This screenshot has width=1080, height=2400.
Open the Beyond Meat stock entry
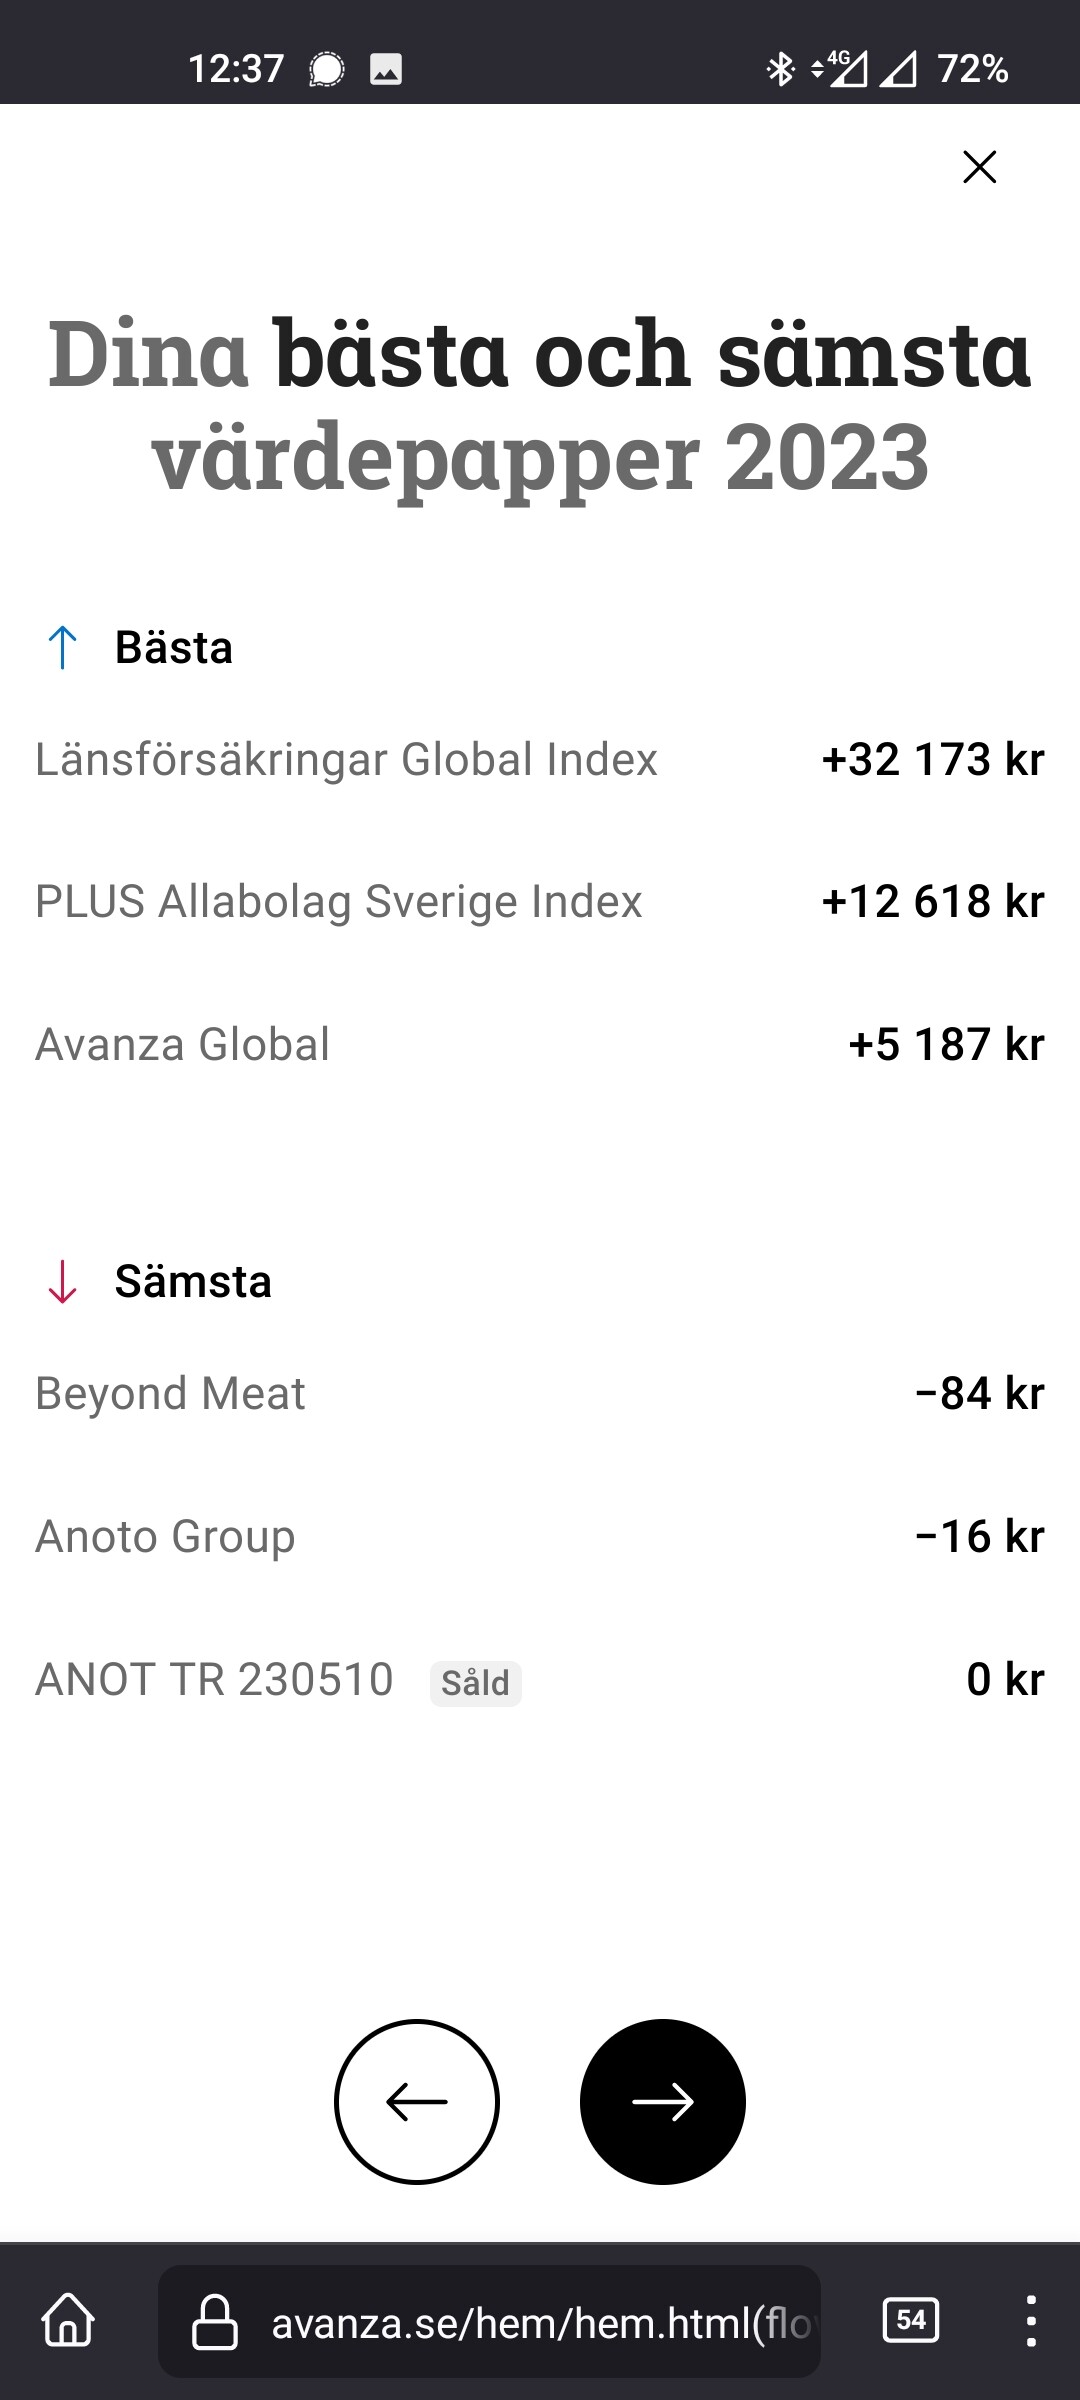(170, 1394)
